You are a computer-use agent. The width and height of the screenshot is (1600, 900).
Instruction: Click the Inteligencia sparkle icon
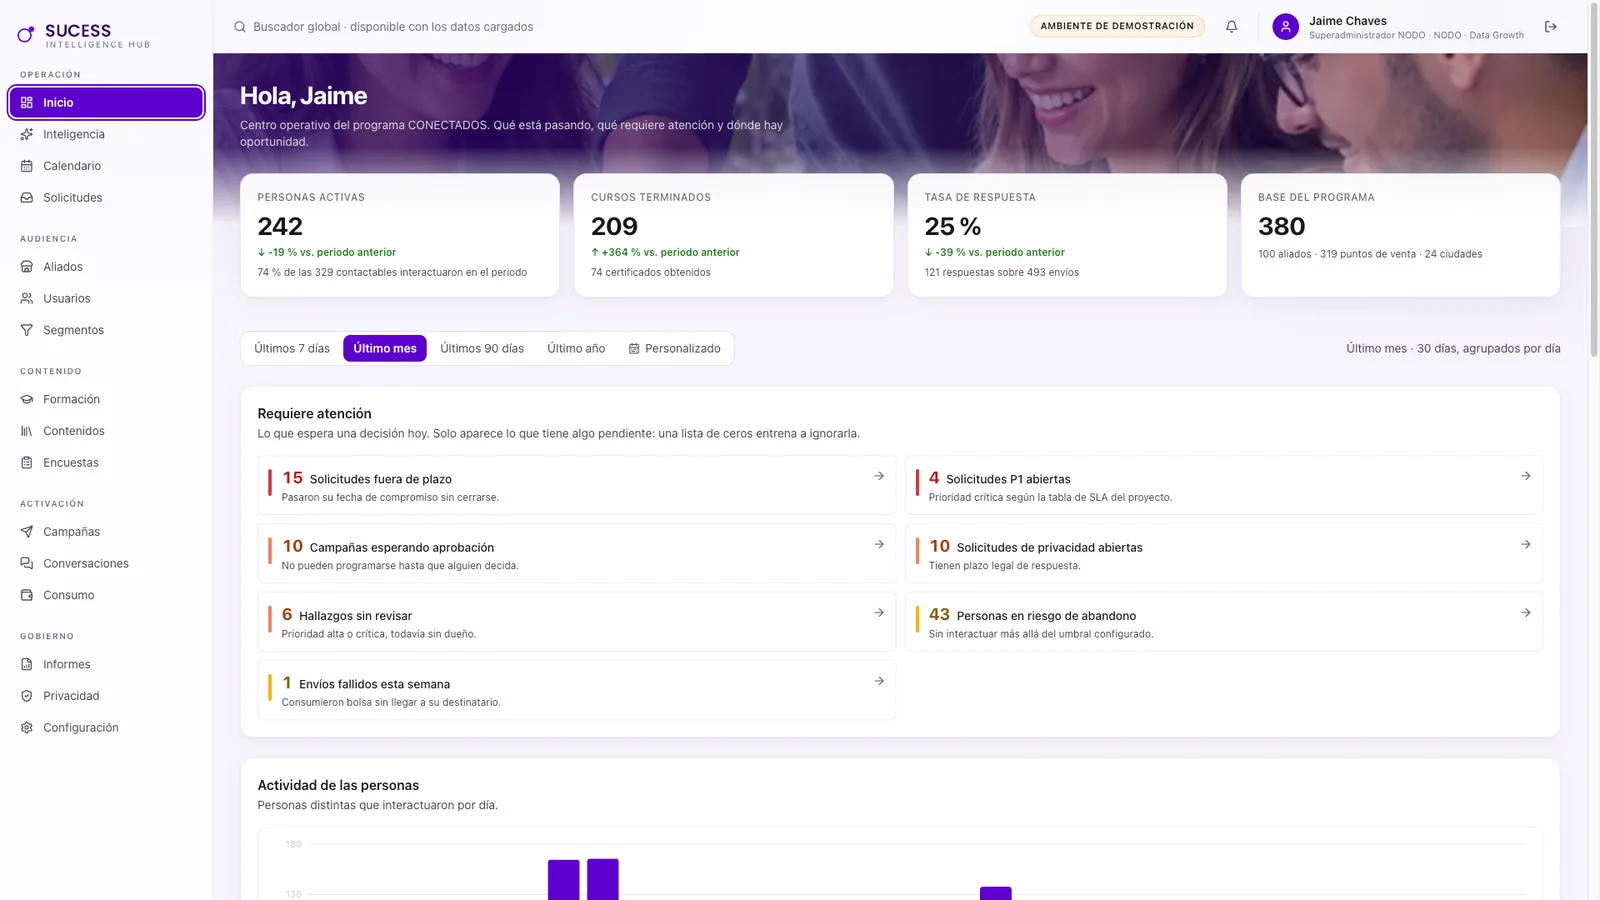pos(27,134)
